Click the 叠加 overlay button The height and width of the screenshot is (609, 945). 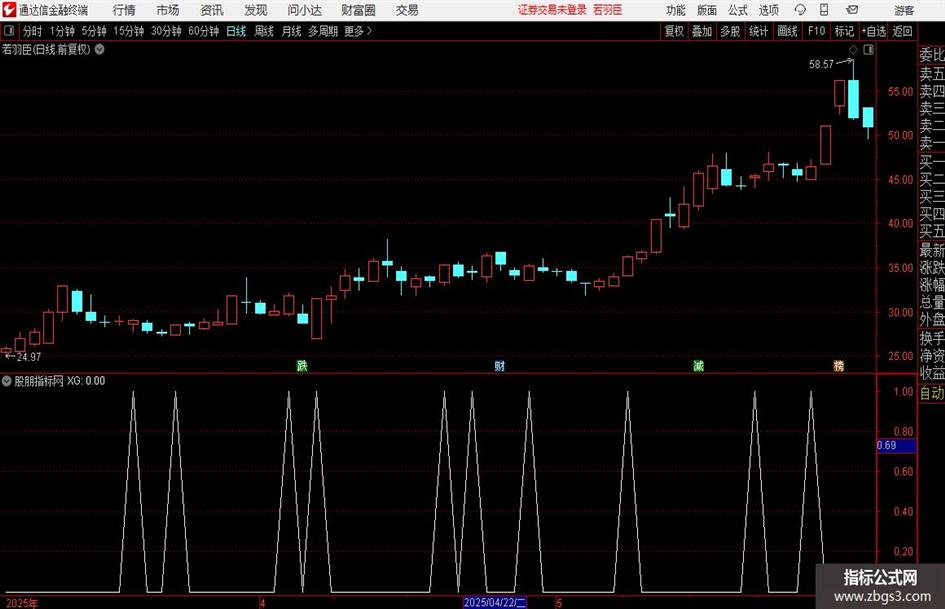pos(702,31)
